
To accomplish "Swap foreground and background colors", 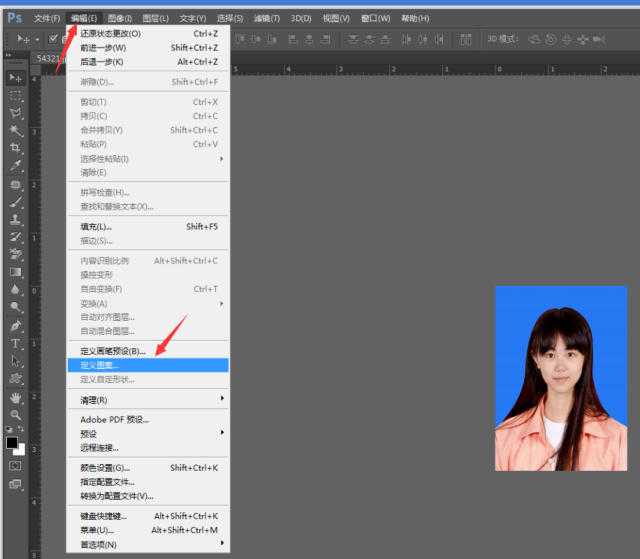I will (x=22, y=431).
